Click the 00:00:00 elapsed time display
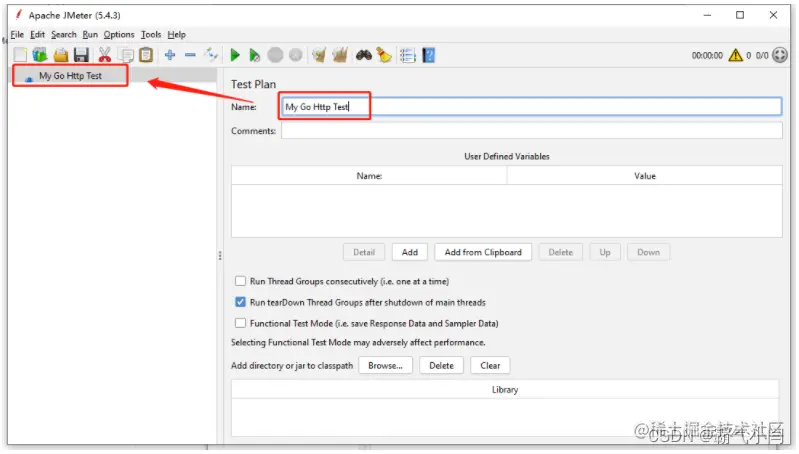799x454 pixels. 707,55
